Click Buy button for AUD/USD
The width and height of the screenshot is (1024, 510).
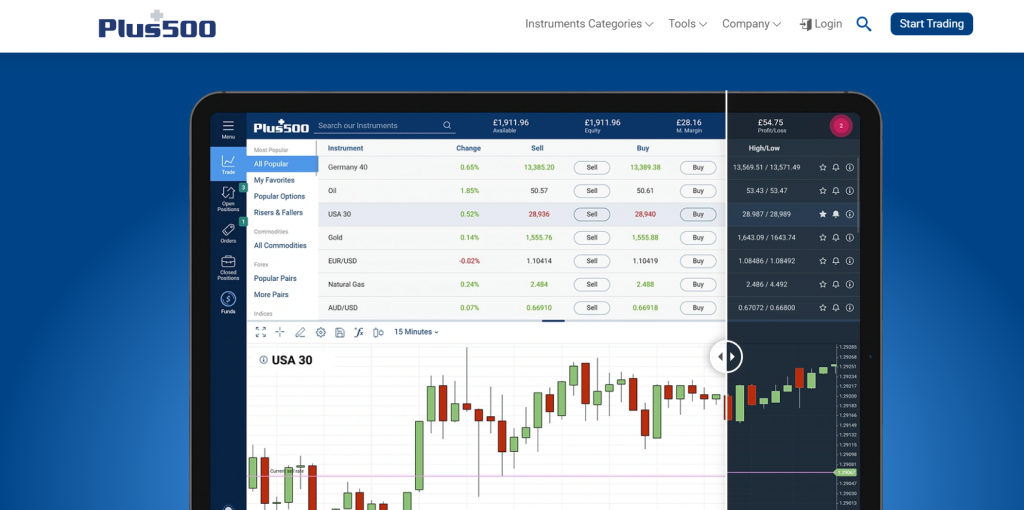[x=698, y=308]
